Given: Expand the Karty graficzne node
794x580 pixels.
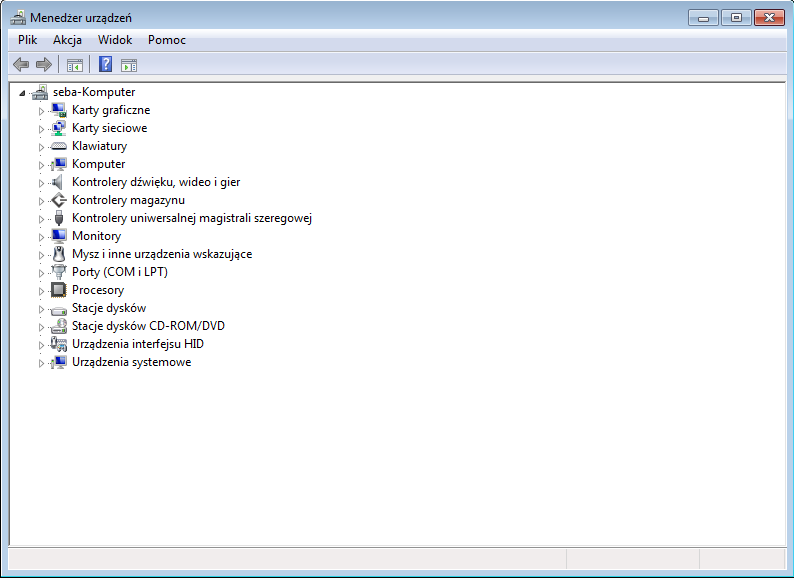Looking at the screenshot, I should pyautogui.click(x=42, y=111).
